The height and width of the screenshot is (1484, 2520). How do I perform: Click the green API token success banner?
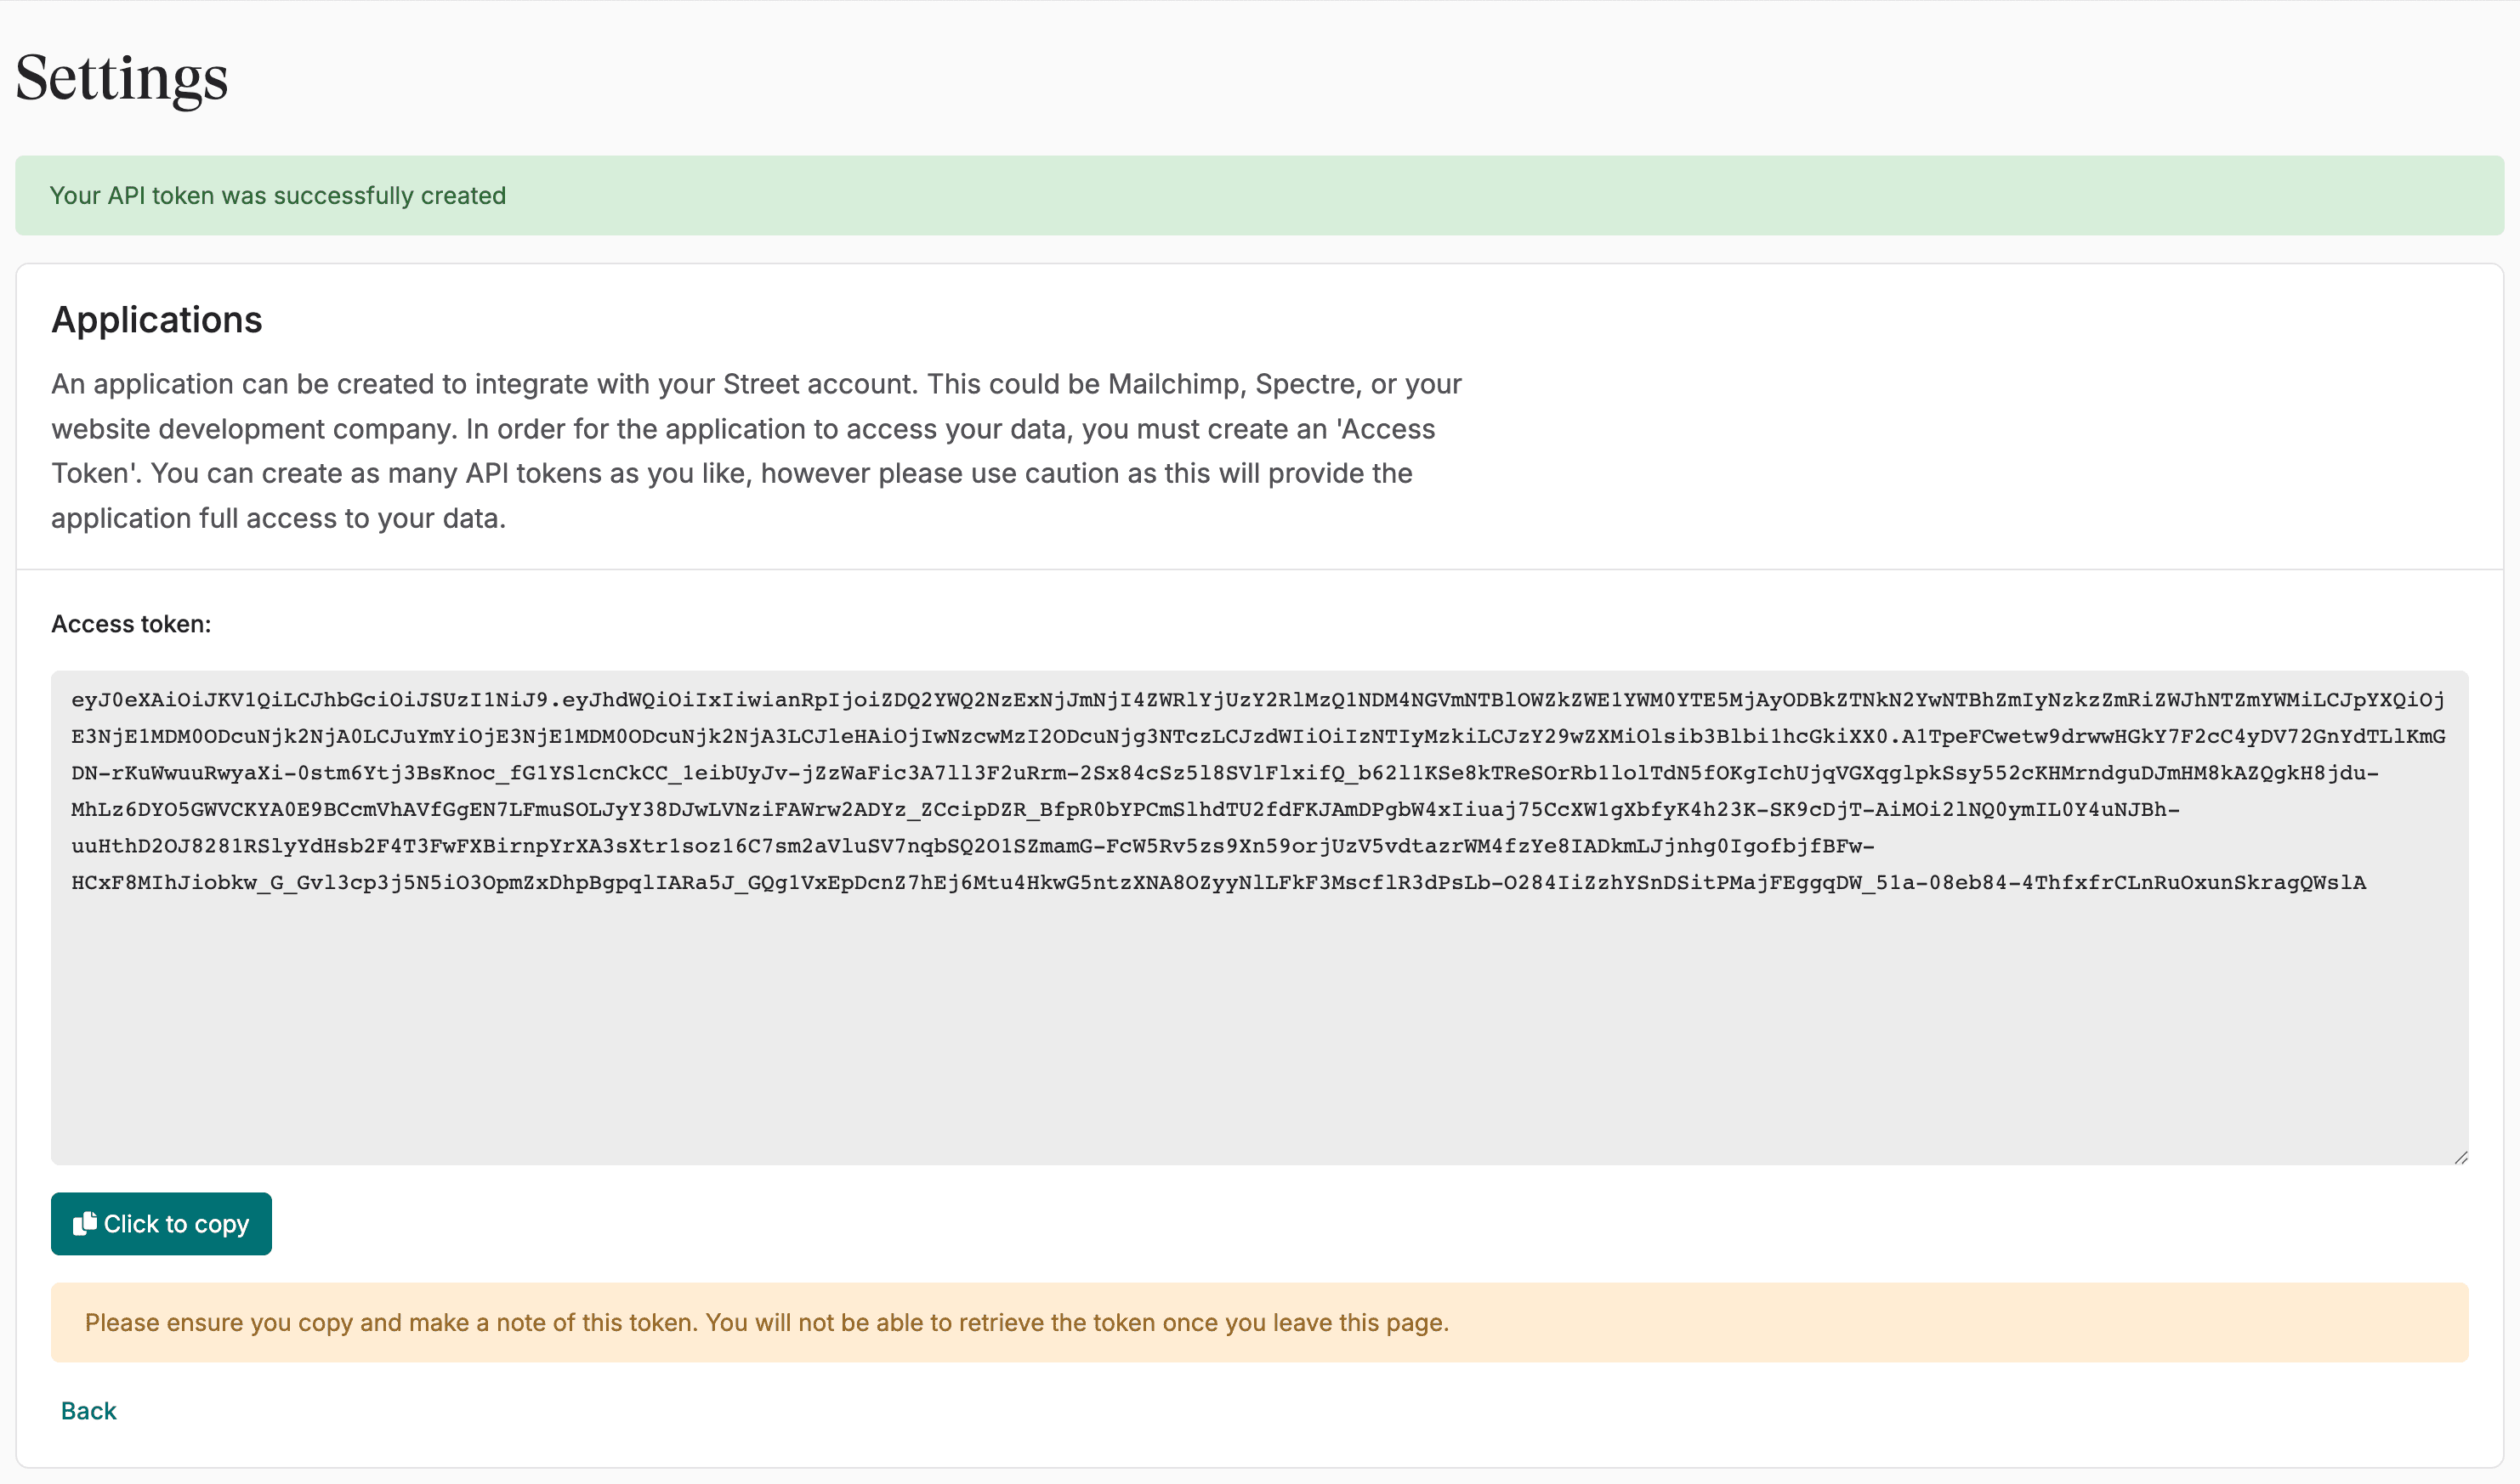(1258, 196)
